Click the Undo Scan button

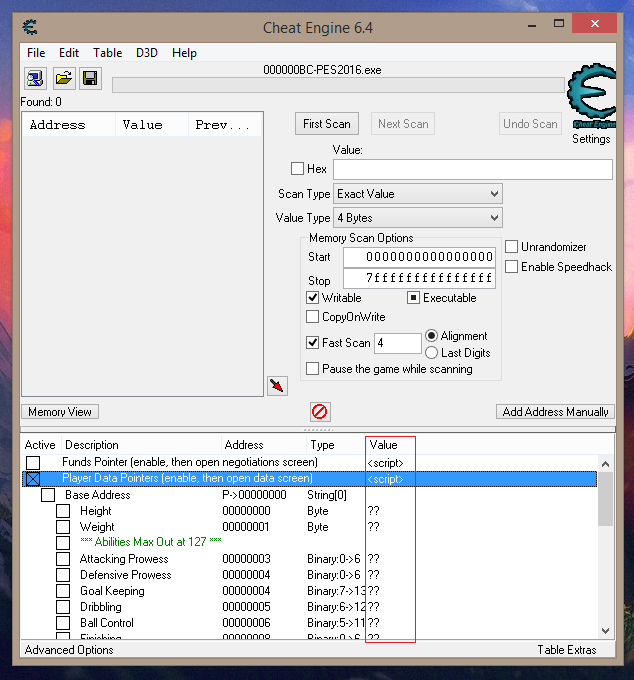coord(530,124)
